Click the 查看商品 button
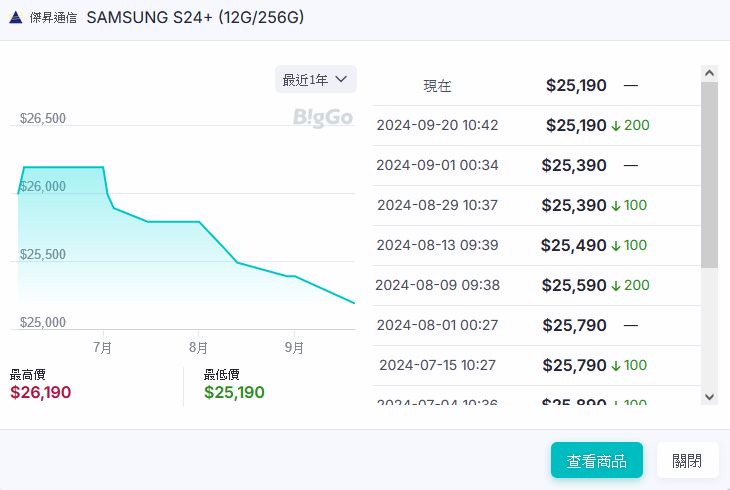The image size is (730, 490). point(596,461)
